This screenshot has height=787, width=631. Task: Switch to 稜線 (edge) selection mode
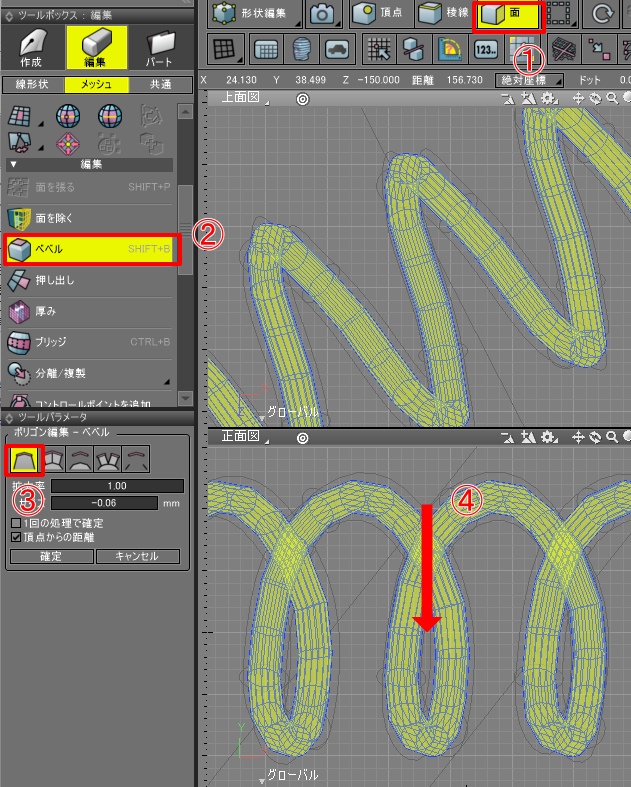(441, 15)
